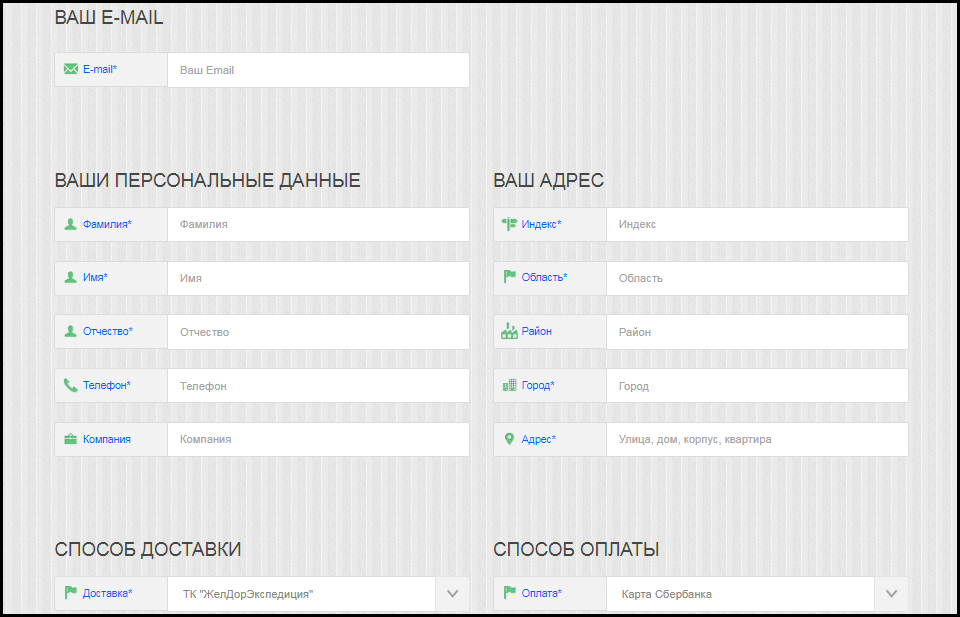Click into the Отчество input field

(x=318, y=331)
